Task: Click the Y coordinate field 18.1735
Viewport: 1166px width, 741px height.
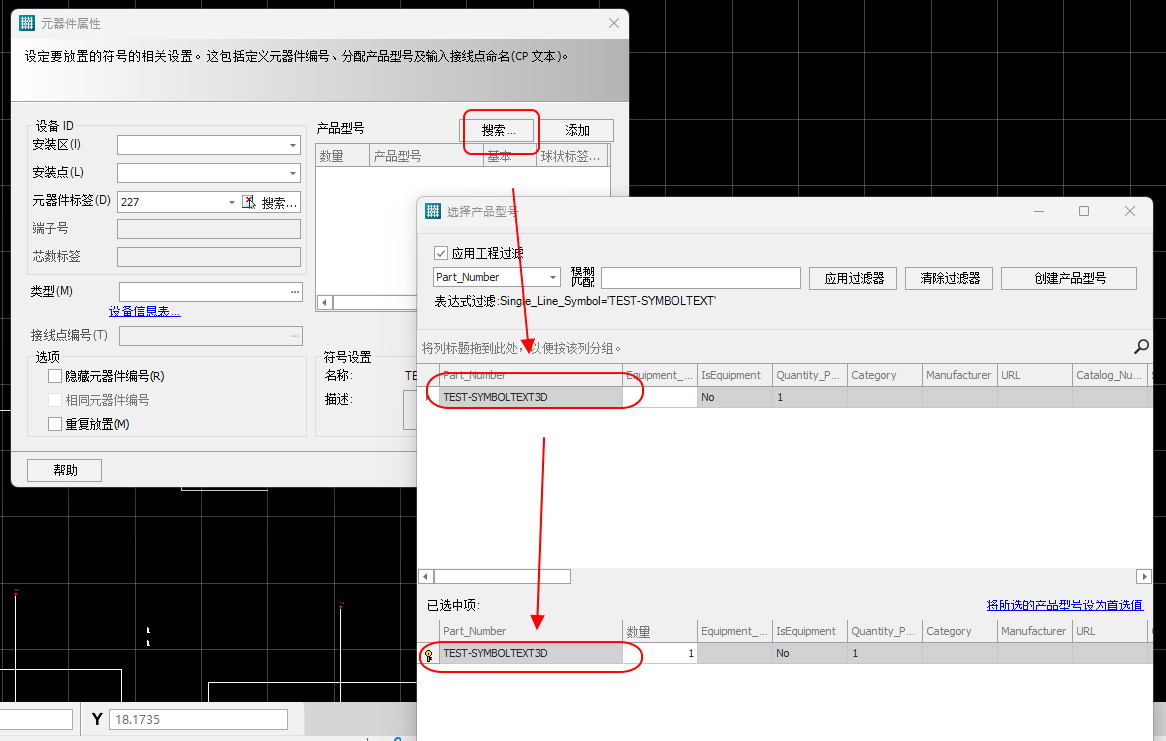Action: 199,719
